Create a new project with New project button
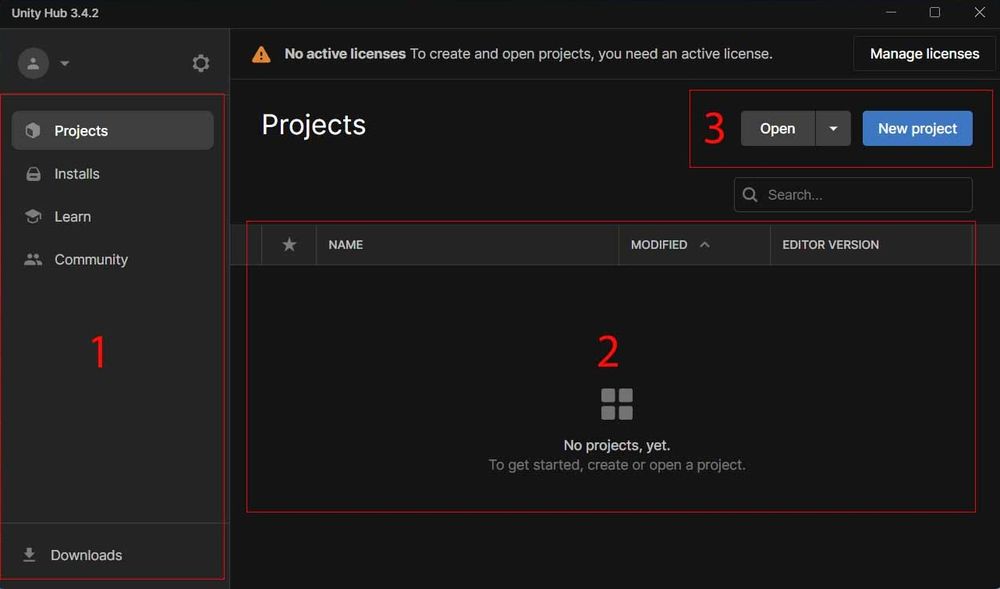The width and height of the screenshot is (1000, 589). point(917,128)
